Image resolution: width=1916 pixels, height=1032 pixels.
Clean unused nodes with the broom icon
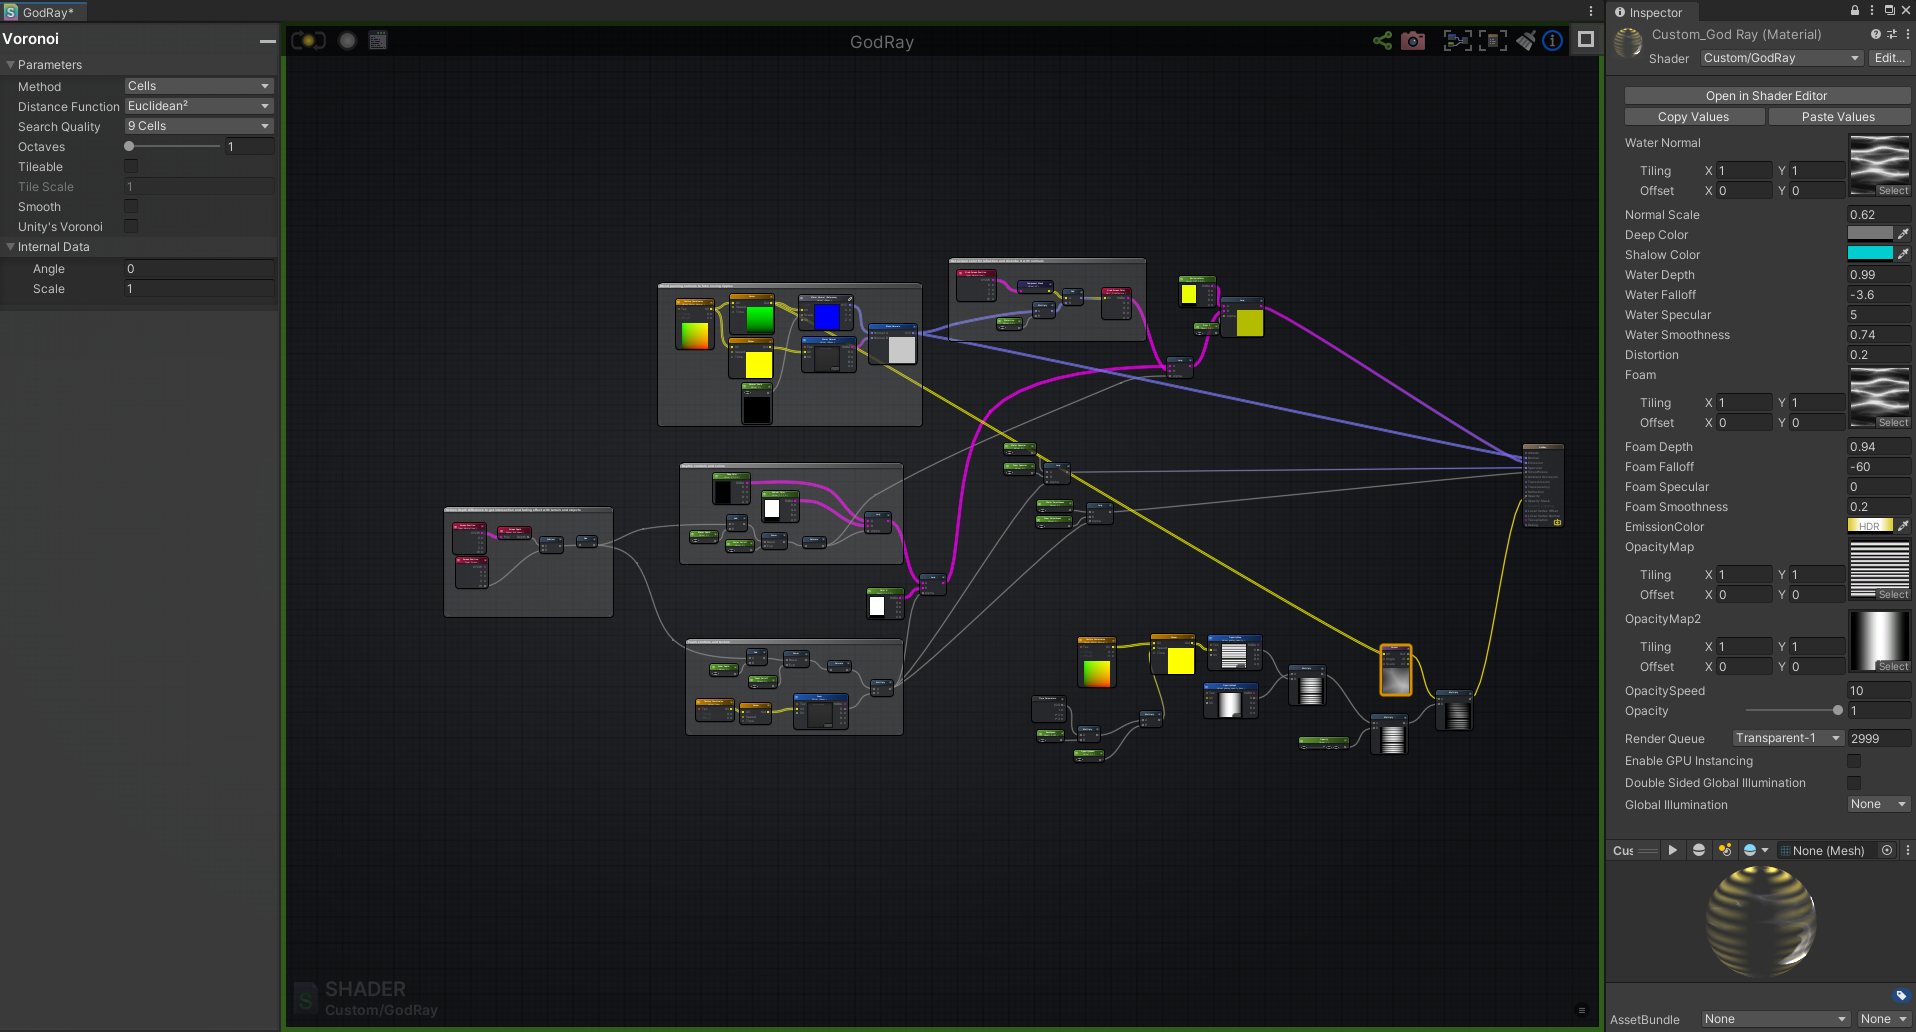point(1526,41)
